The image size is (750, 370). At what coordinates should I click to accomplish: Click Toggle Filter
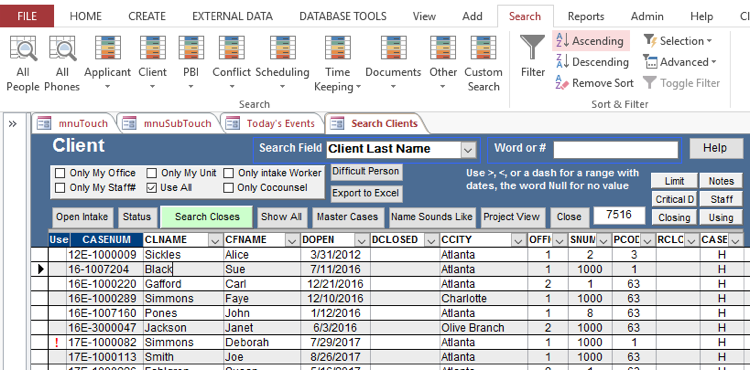click(682, 83)
